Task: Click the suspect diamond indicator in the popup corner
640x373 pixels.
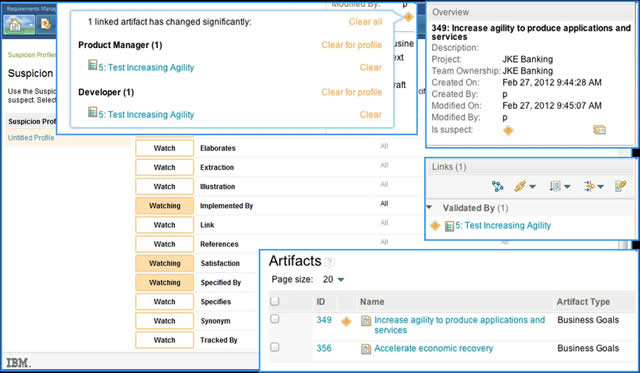Action: [408, 17]
